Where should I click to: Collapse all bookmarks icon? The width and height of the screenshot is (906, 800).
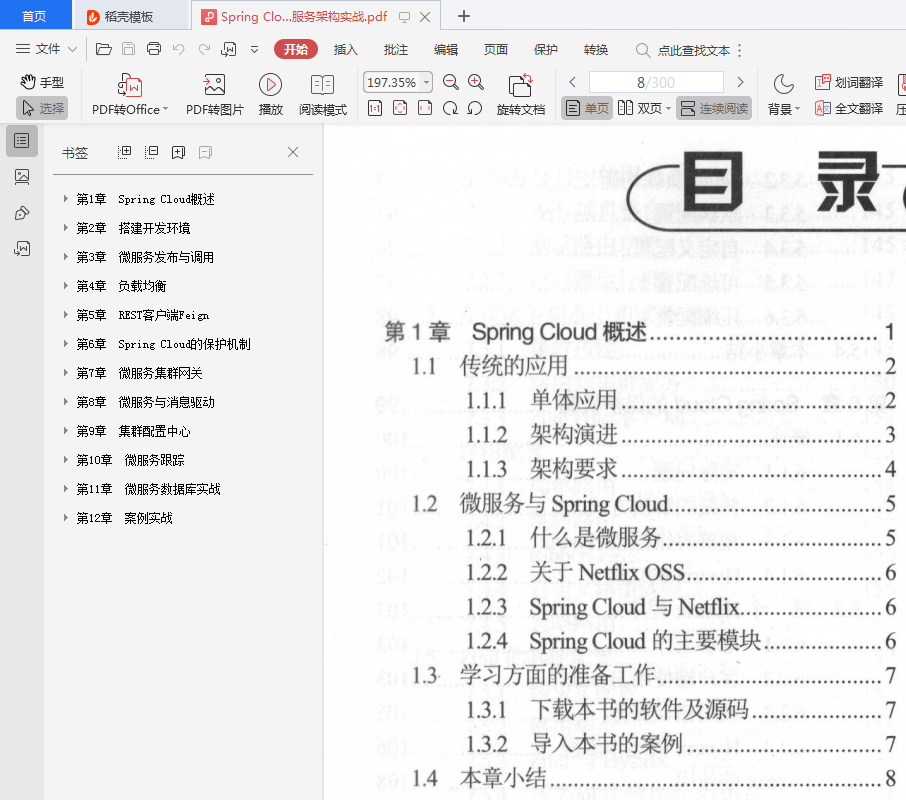pyautogui.click(x=151, y=152)
